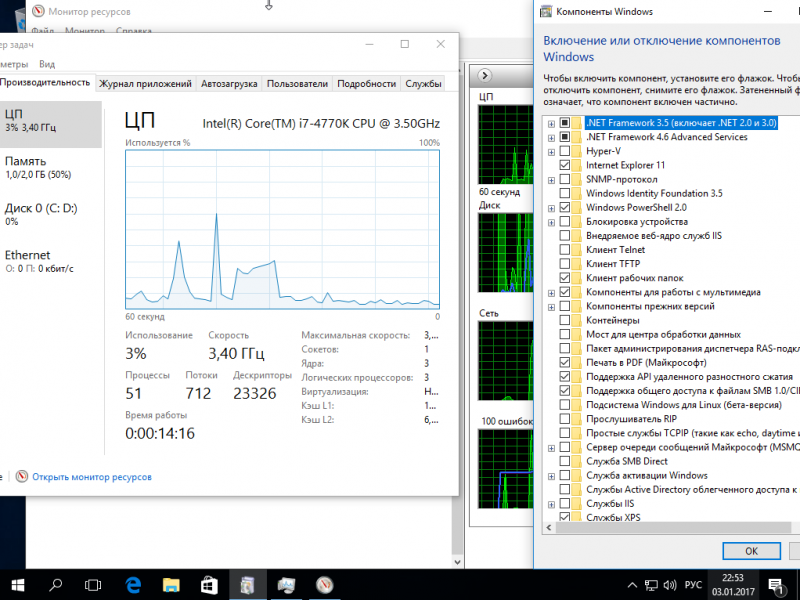Launch Microsoft Edge from taskbar
The image size is (800, 600).
click(133, 585)
